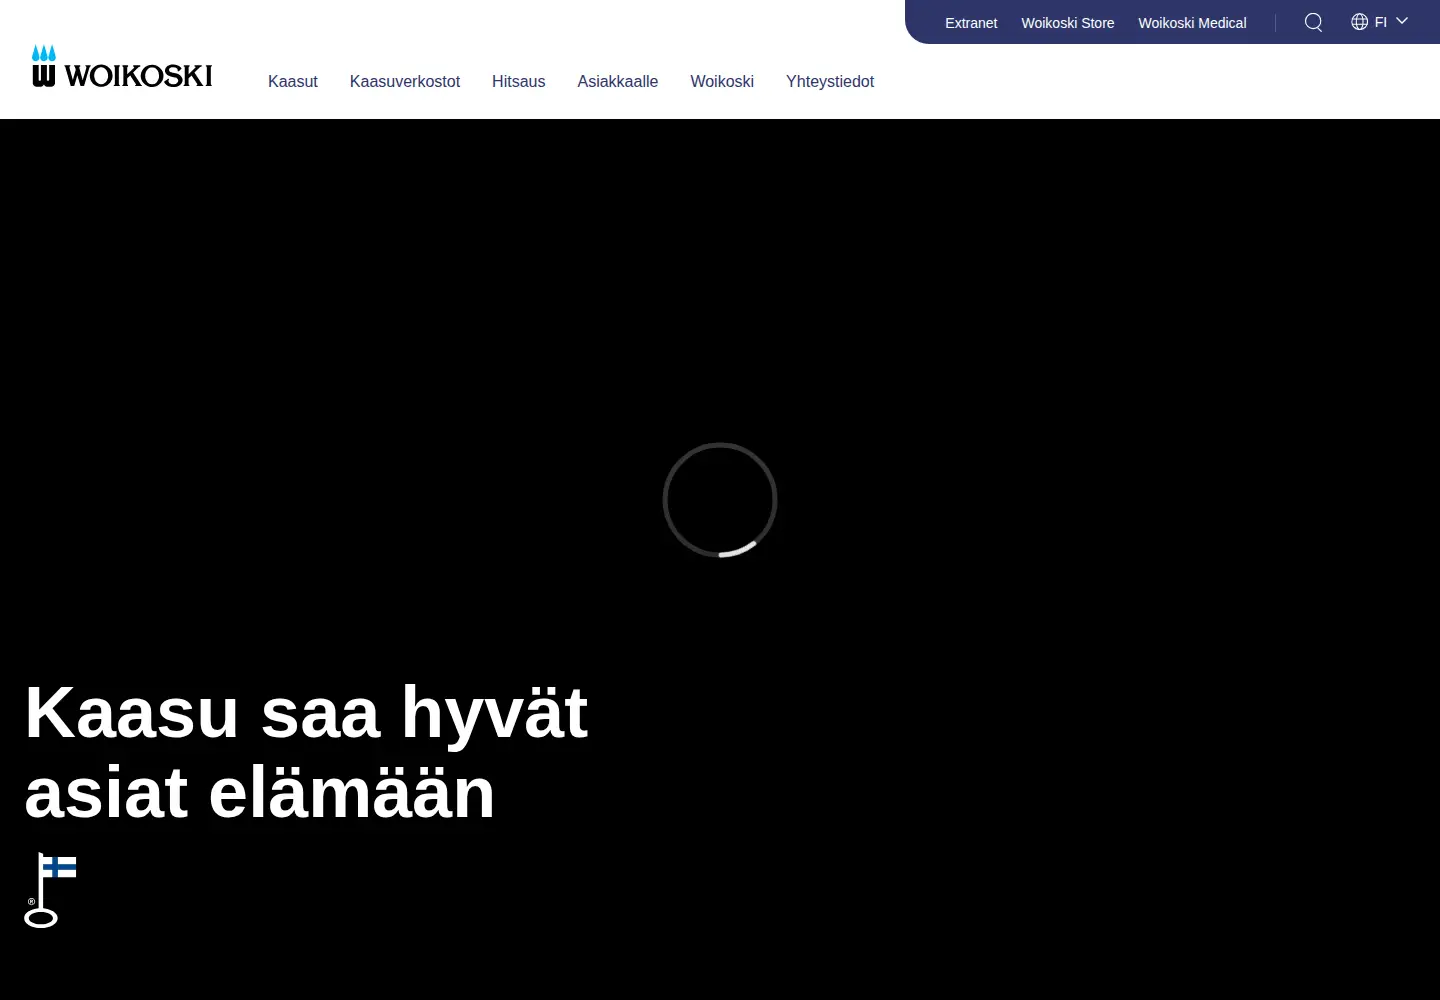Click the globe language icon
This screenshot has height=1000, width=1440.
point(1360,22)
